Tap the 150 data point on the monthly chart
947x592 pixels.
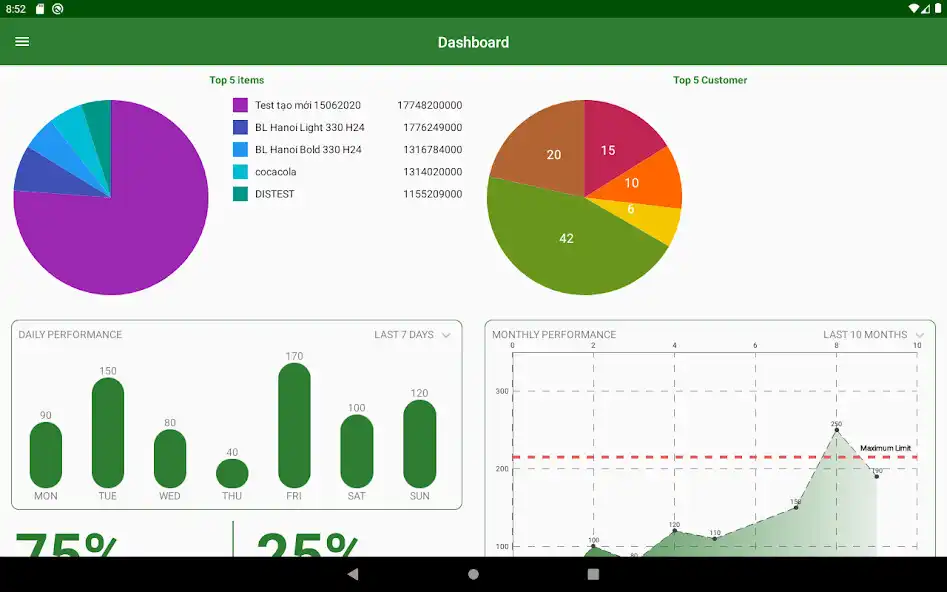(x=796, y=507)
